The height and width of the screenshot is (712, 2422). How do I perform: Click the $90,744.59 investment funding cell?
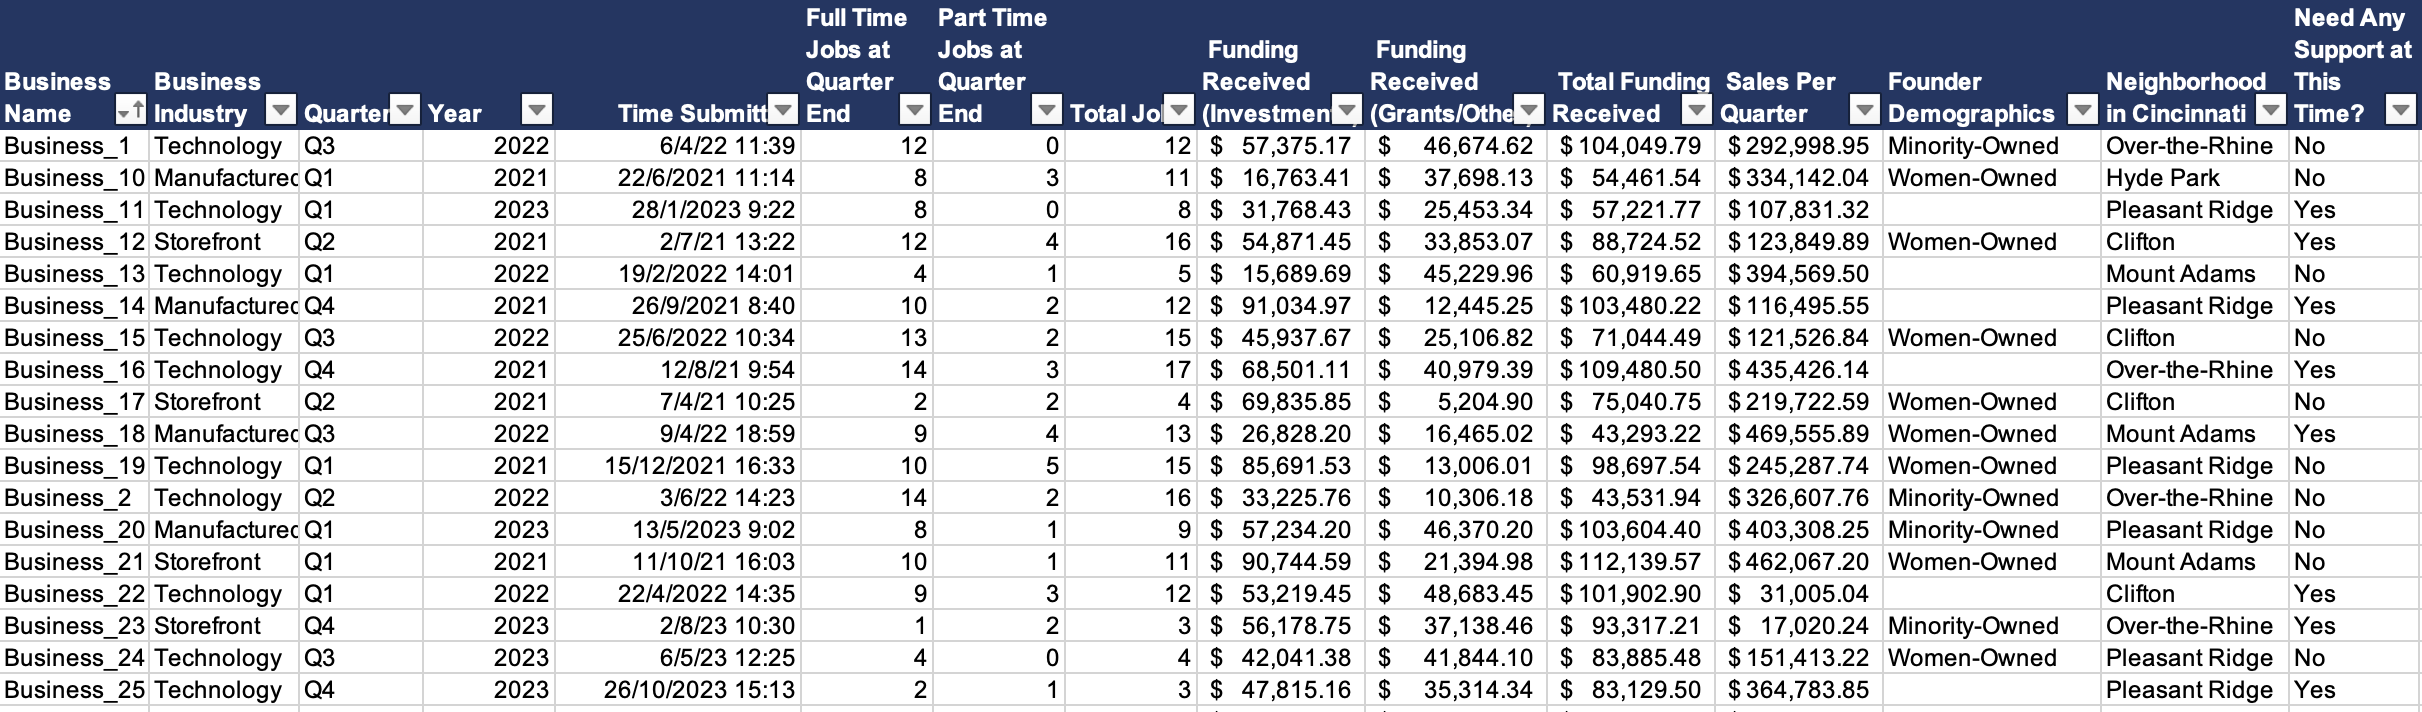pyautogui.click(x=1281, y=562)
